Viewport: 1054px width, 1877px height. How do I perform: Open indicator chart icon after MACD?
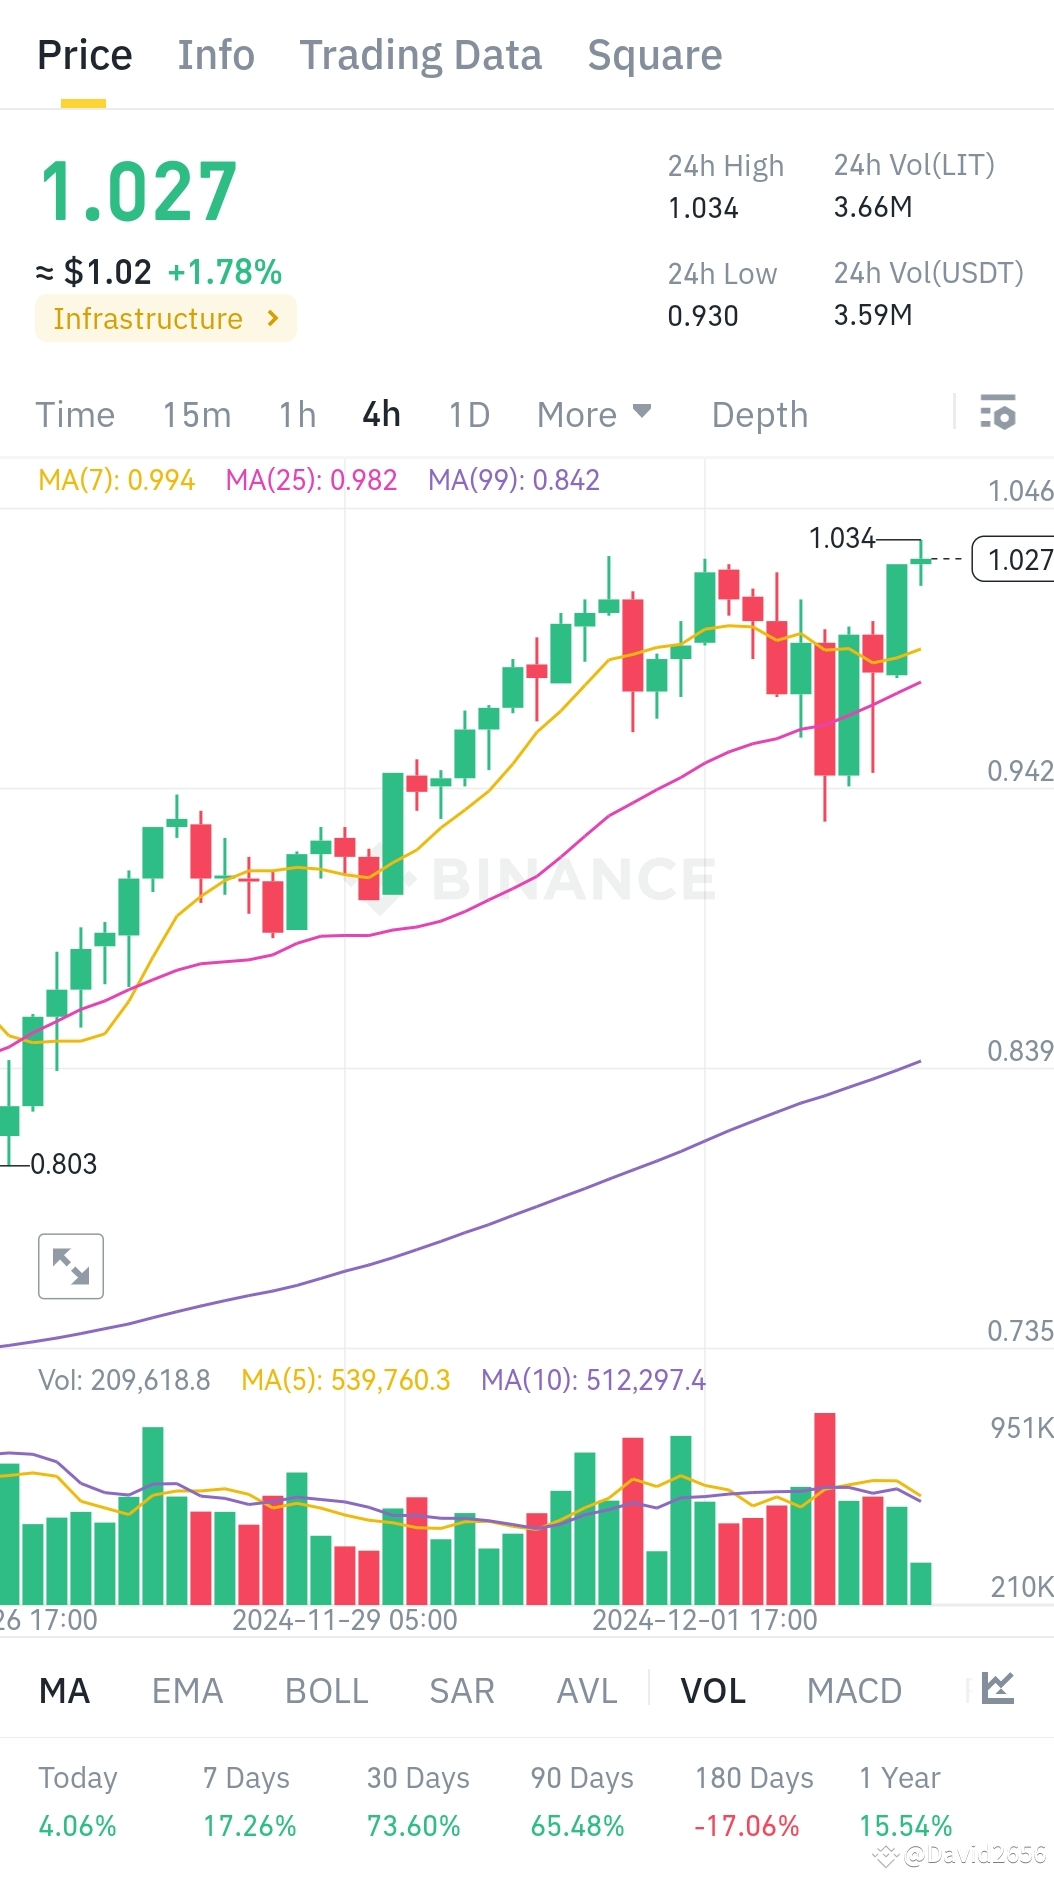[997, 1689]
